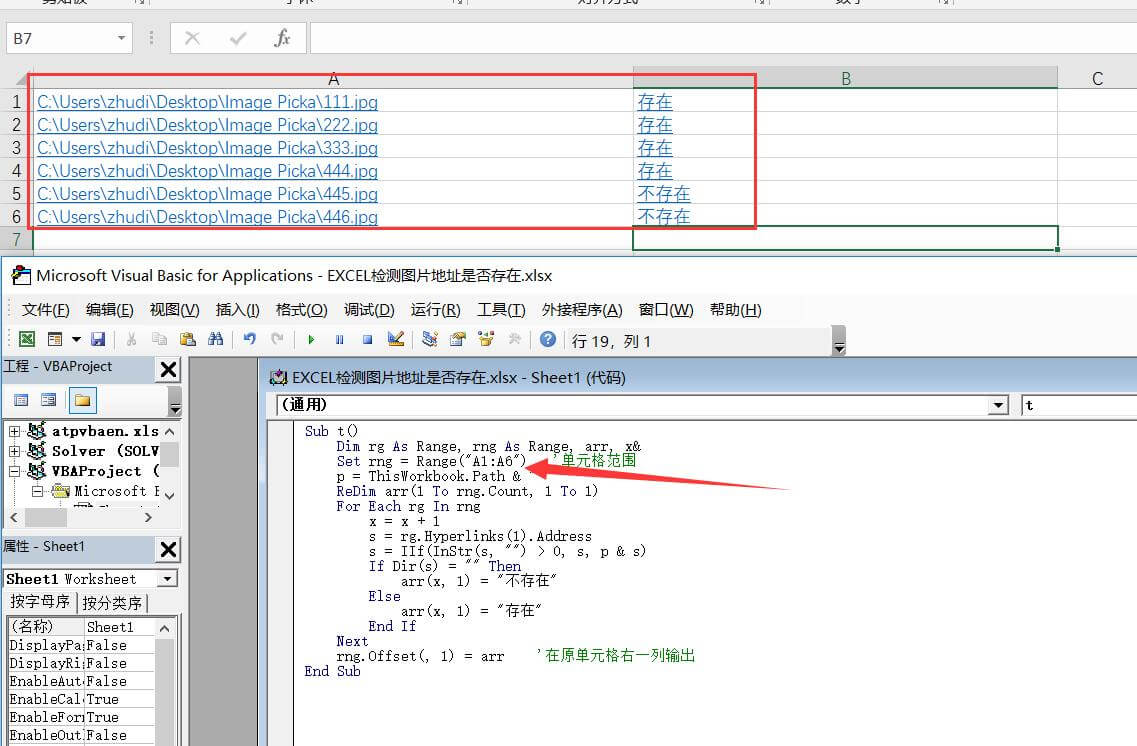Image resolution: width=1137 pixels, height=746 pixels.
Task: Collapse the VBAProject tree node
Action: point(14,471)
